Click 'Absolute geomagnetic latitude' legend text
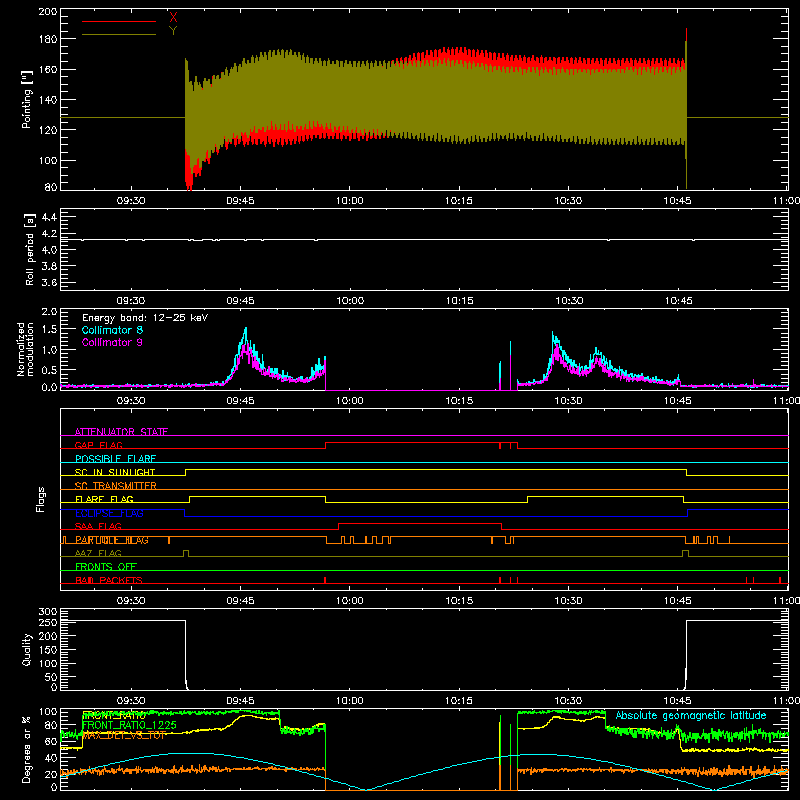The width and height of the screenshot is (800, 800). pyautogui.click(x=691, y=715)
